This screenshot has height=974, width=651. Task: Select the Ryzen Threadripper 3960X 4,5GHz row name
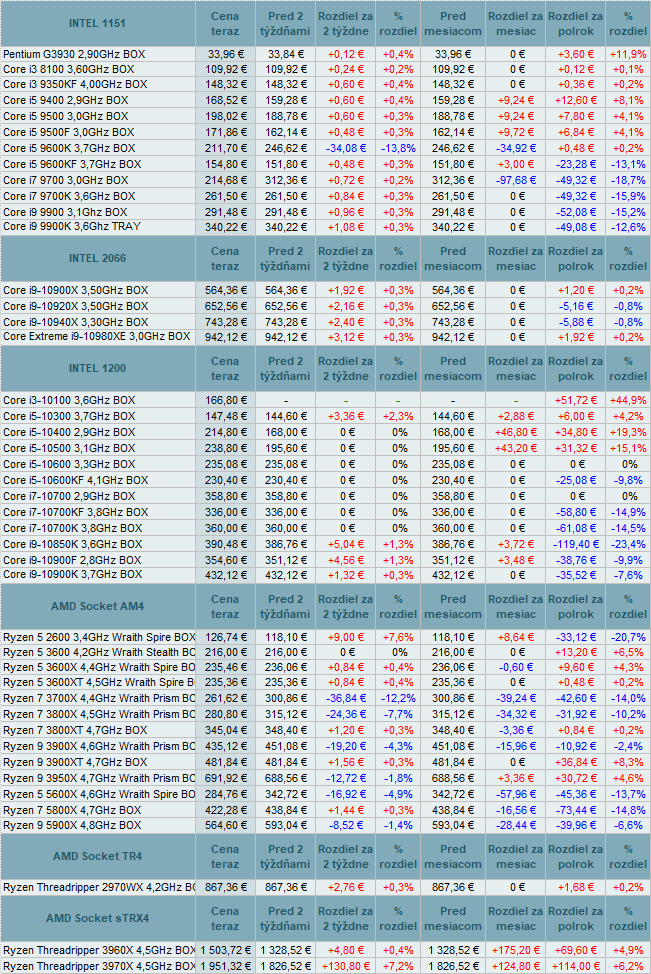click(x=99, y=950)
